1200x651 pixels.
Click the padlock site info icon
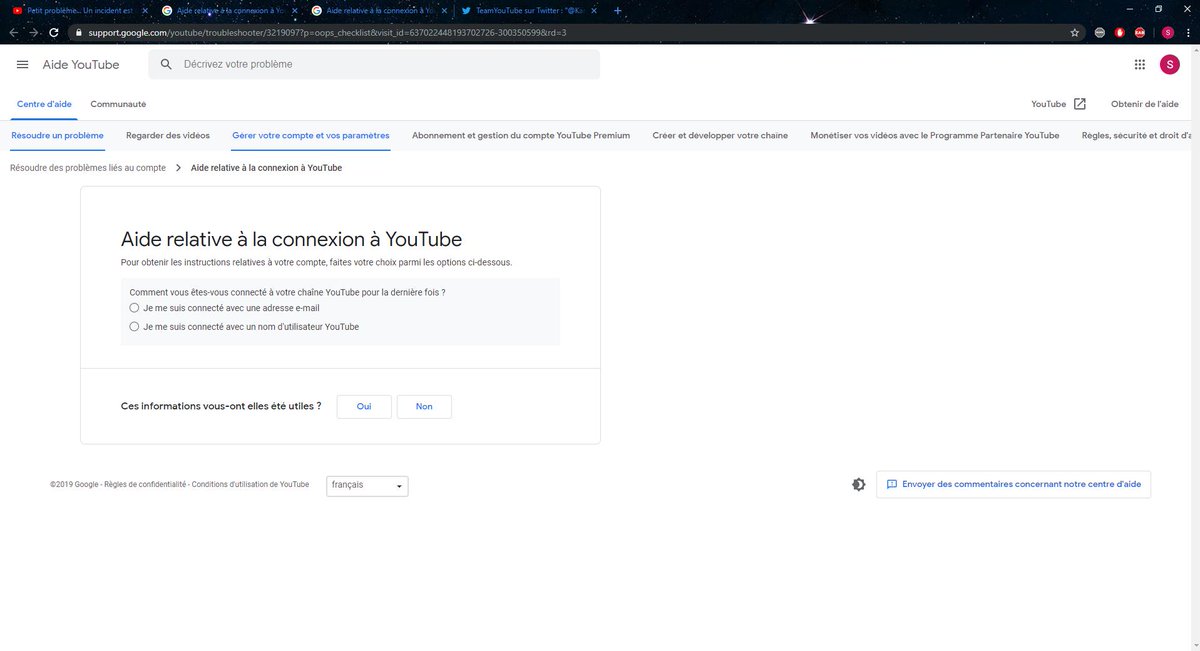79,32
